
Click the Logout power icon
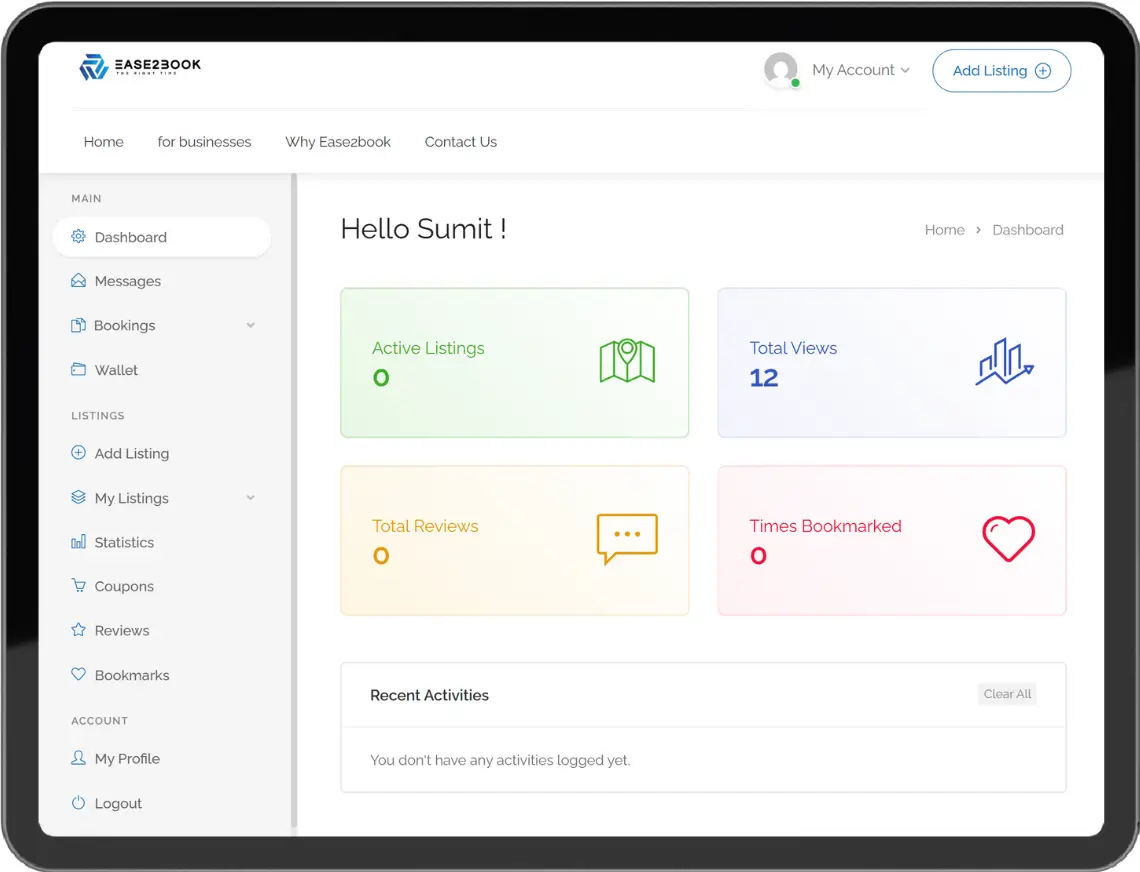pos(79,803)
